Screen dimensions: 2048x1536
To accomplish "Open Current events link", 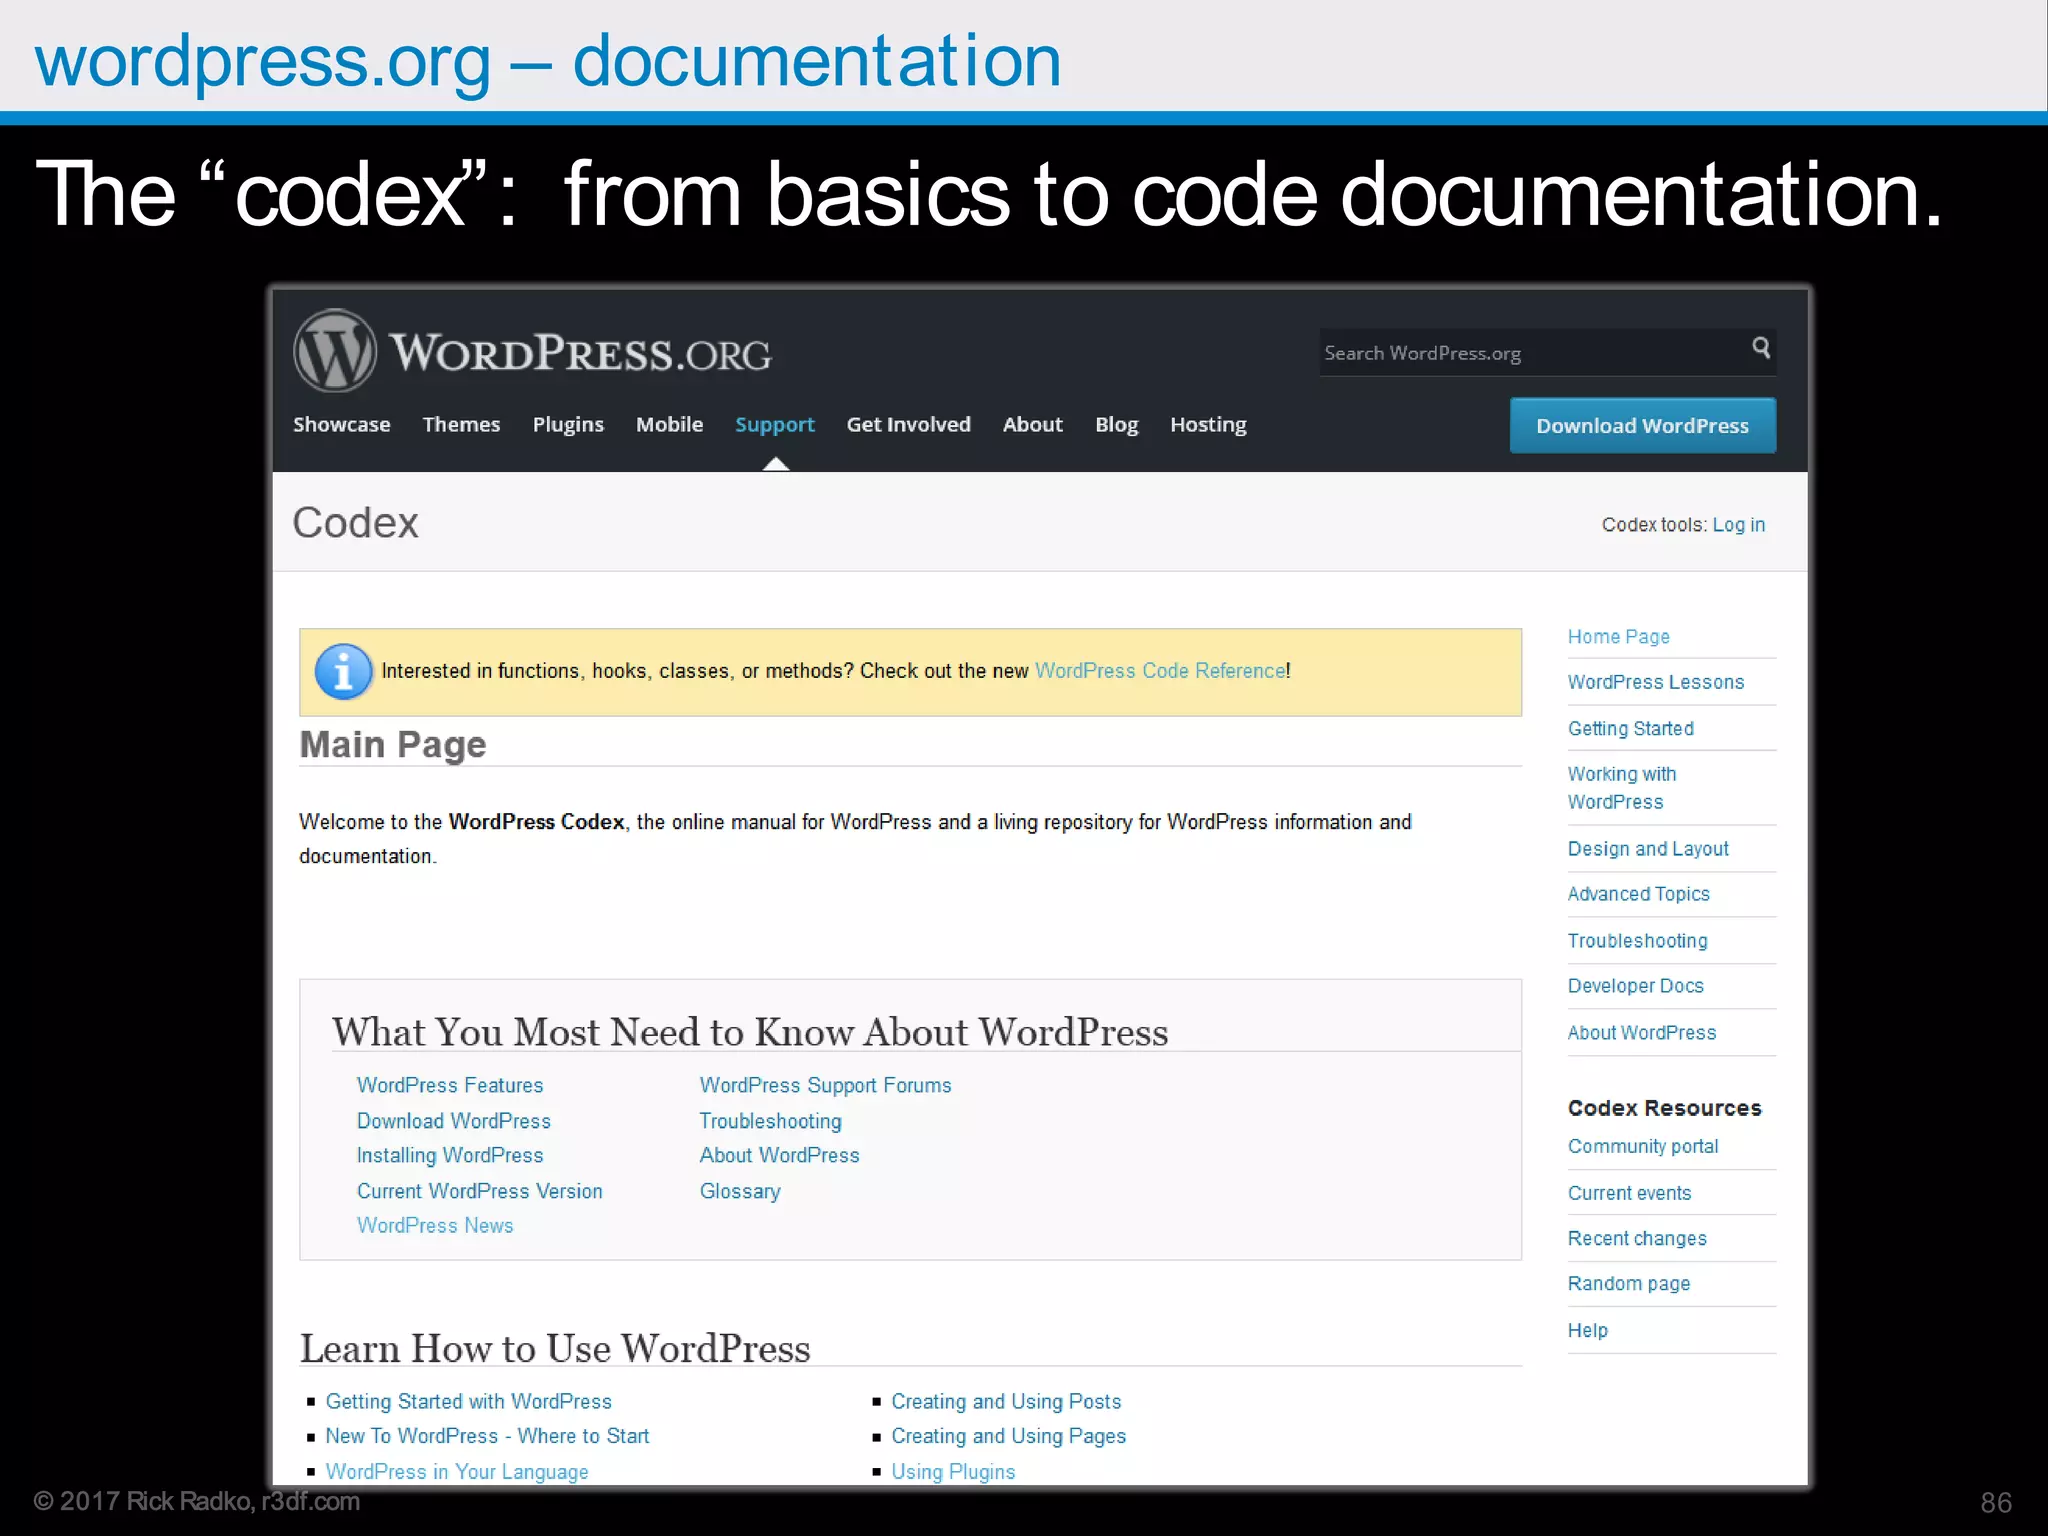I will tap(1630, 1193).
